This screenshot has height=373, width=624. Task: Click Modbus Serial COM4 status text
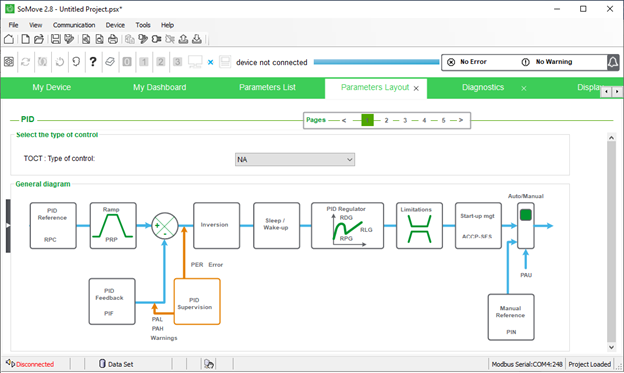click(527, 364)
